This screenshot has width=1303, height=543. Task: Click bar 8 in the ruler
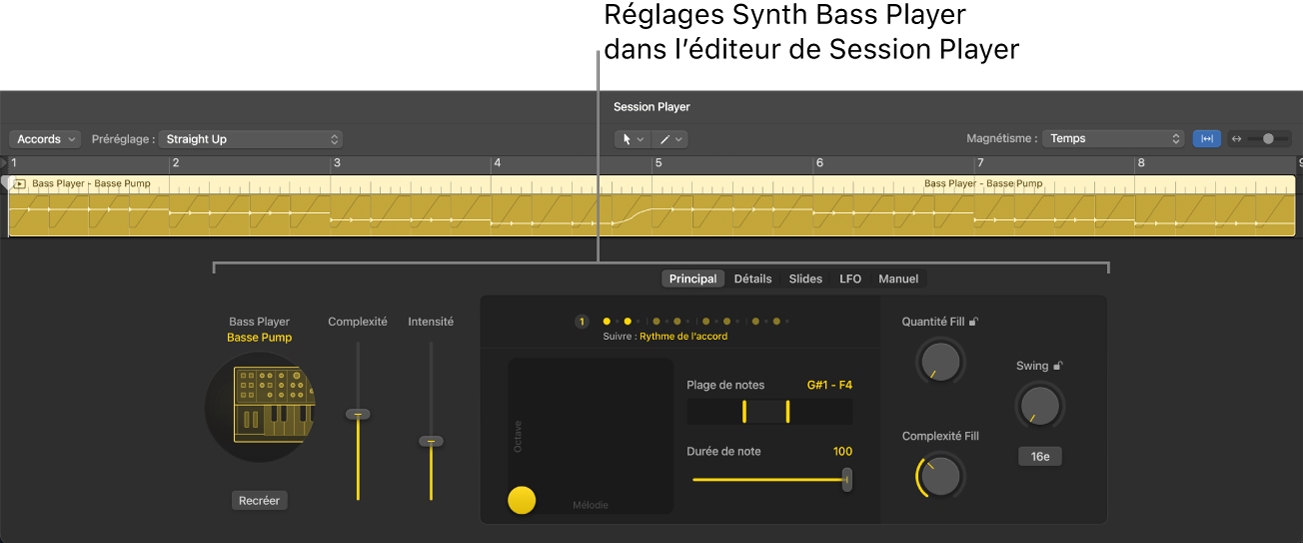coord(1141,163)
